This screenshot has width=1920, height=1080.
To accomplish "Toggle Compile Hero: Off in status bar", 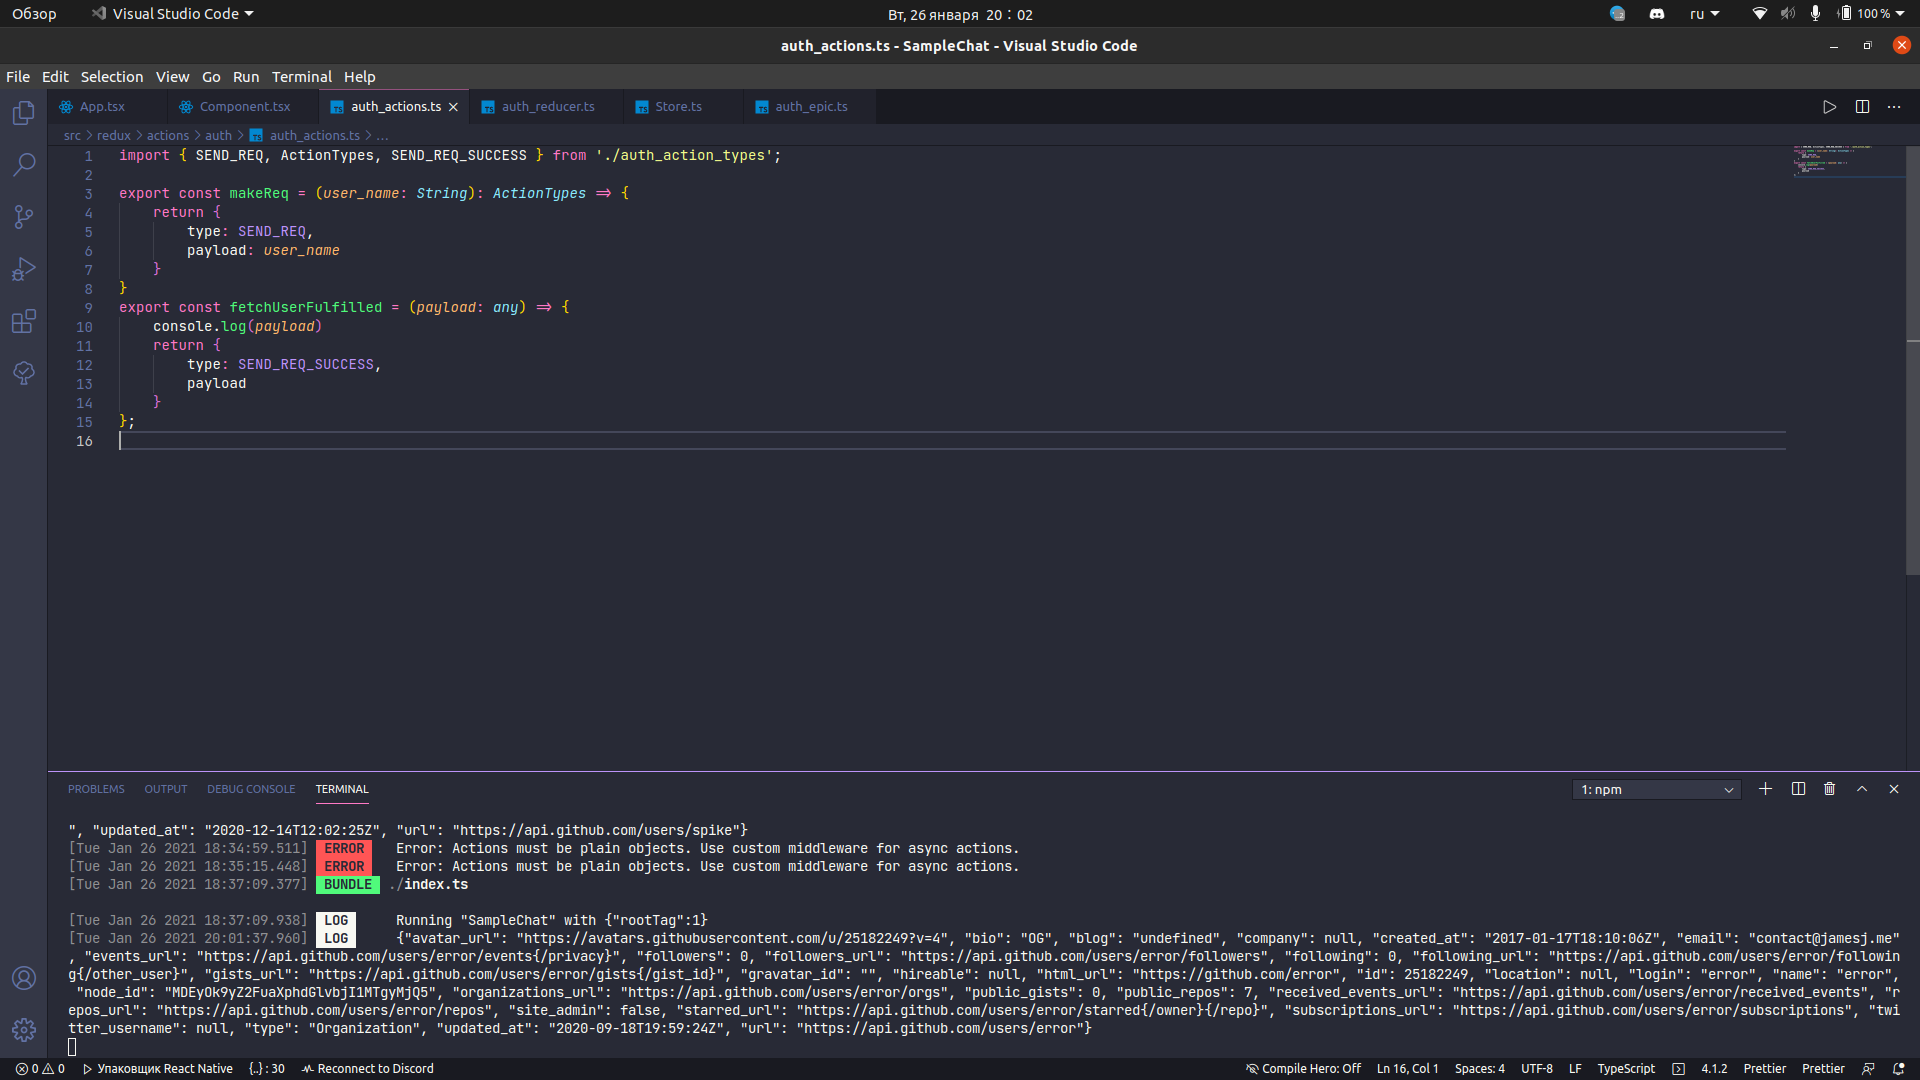I will (x=1303, y=1068).
